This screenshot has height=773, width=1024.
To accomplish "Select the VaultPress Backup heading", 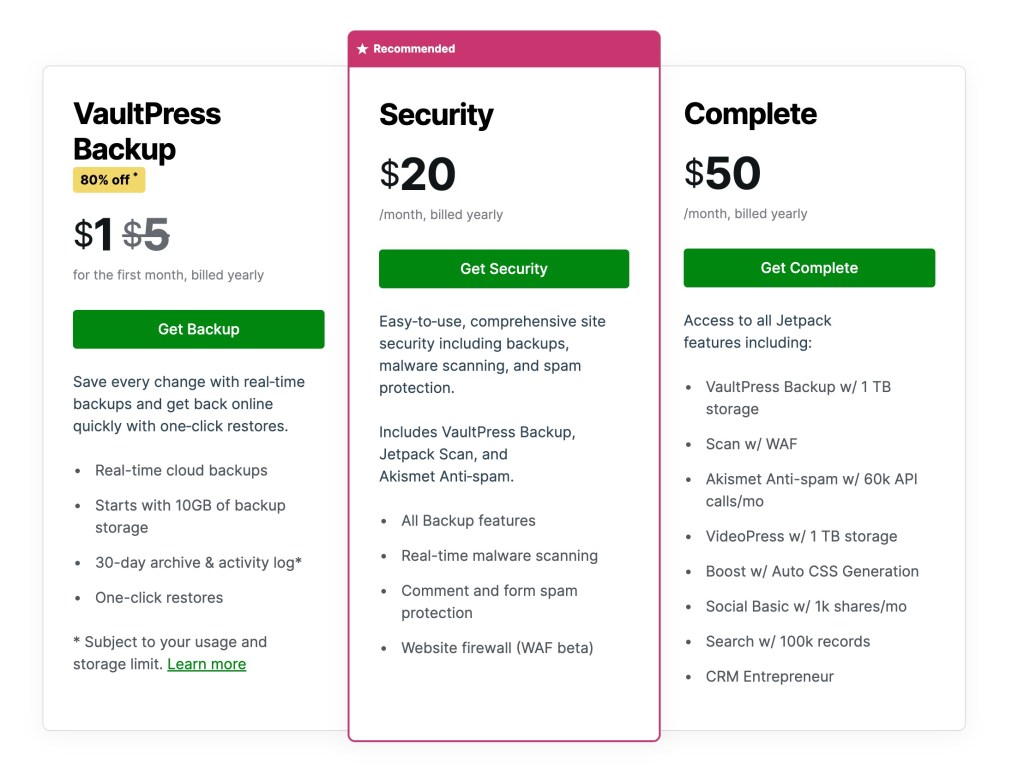I will click(147, 131).
